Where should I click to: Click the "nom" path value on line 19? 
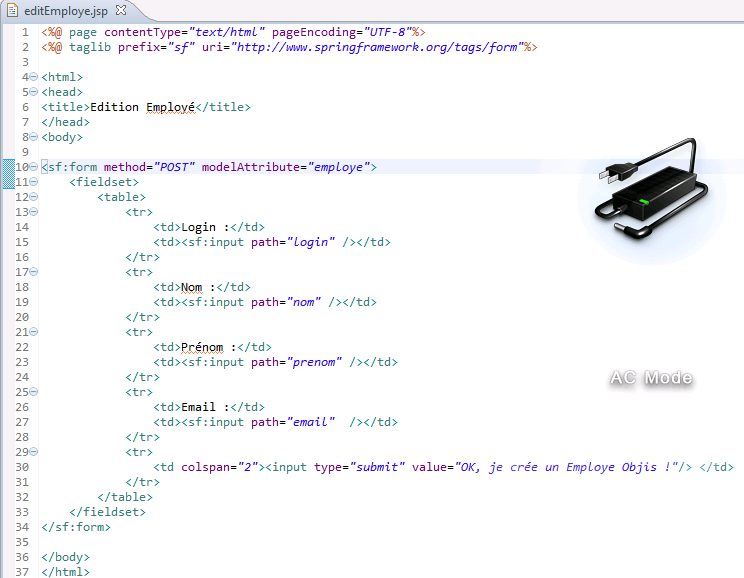pyautogui.click(x=304, y=302)
